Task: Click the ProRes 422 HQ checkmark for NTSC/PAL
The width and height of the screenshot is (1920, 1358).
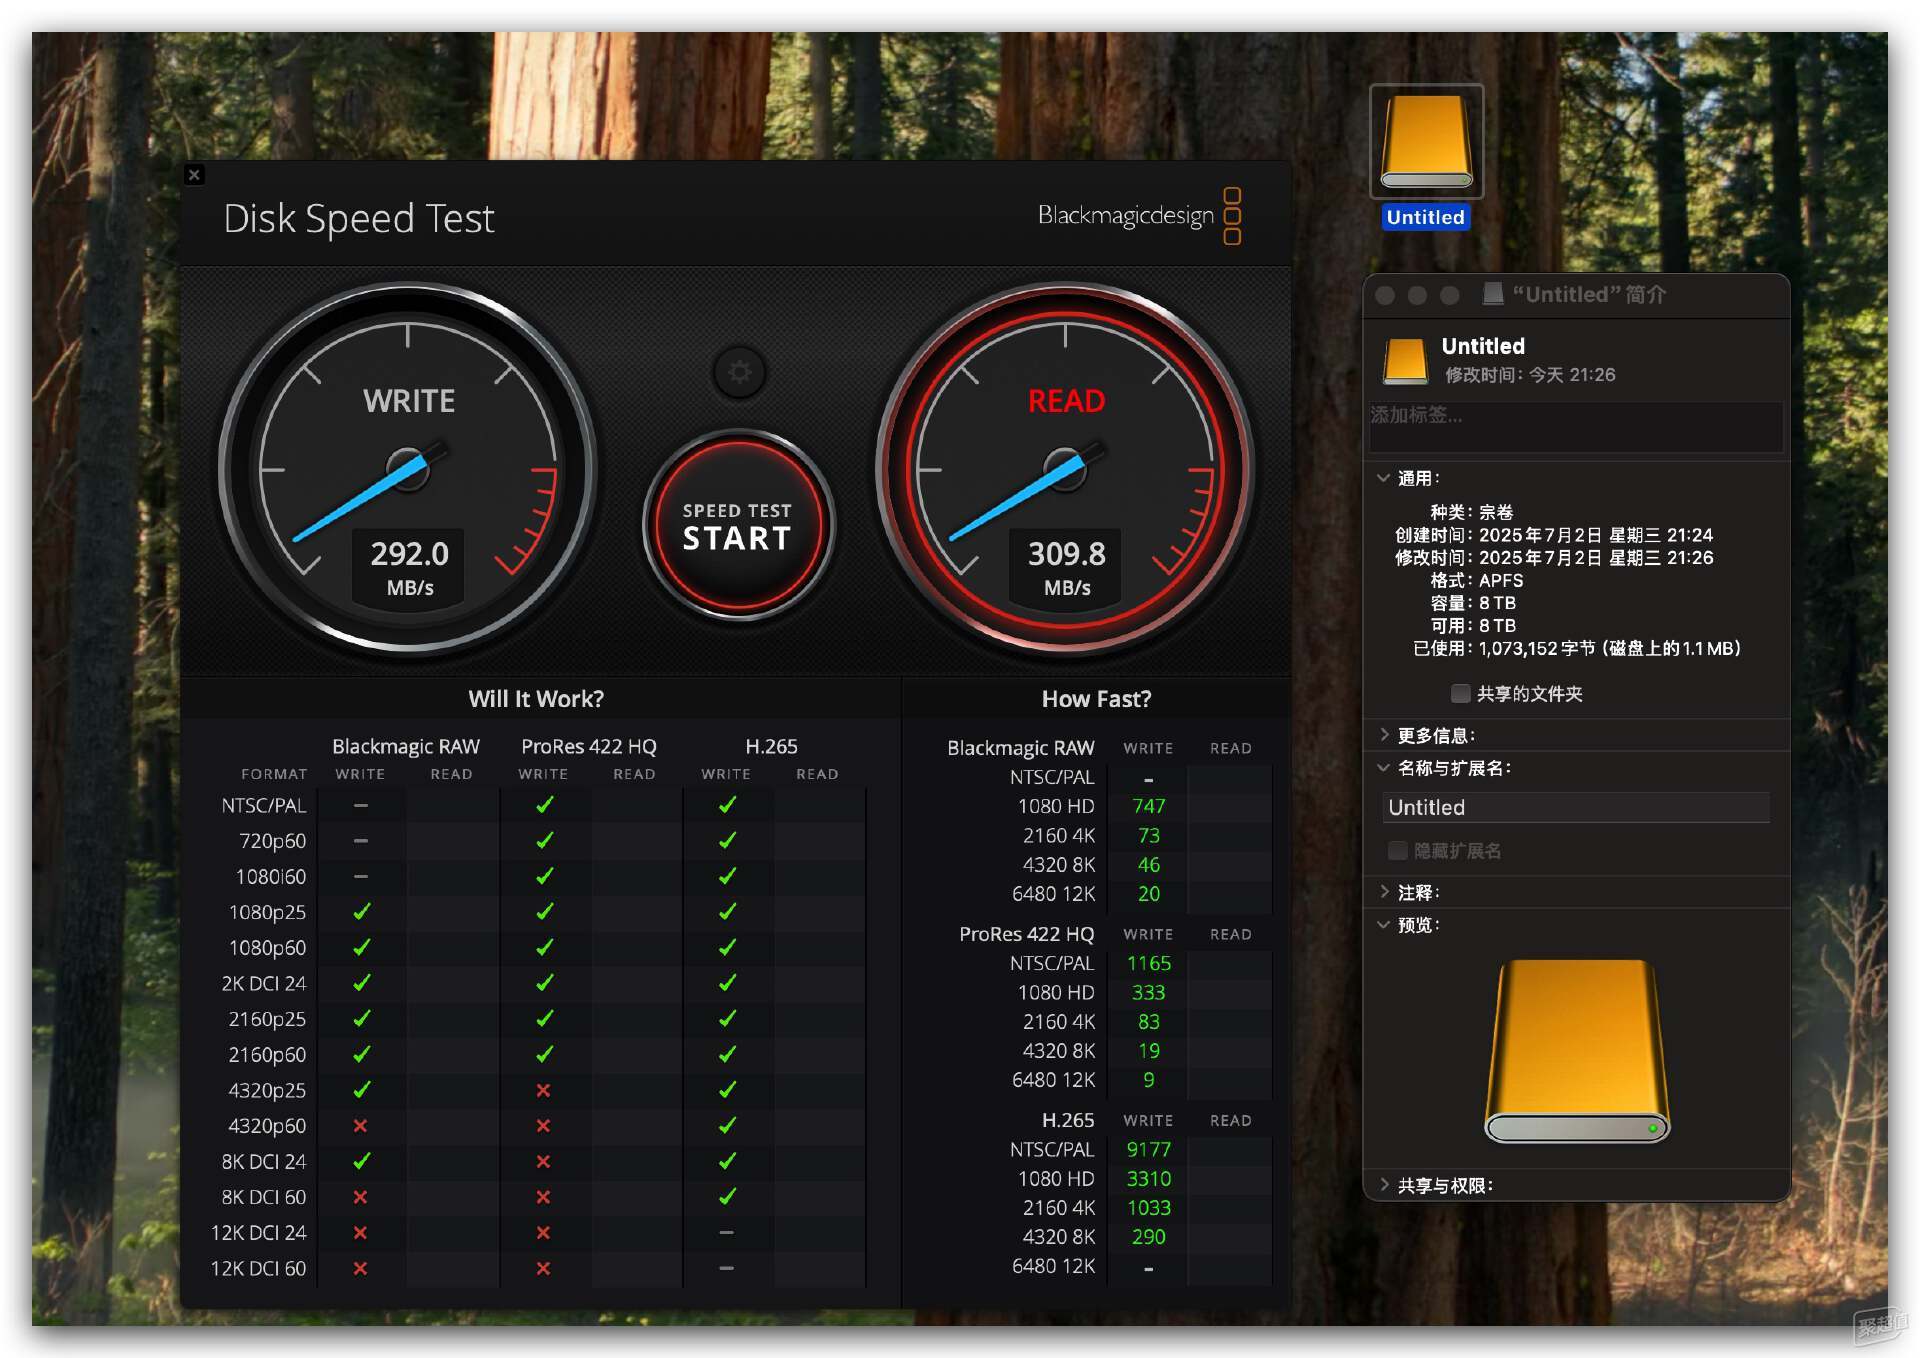Action: click(x=544, y=805)
